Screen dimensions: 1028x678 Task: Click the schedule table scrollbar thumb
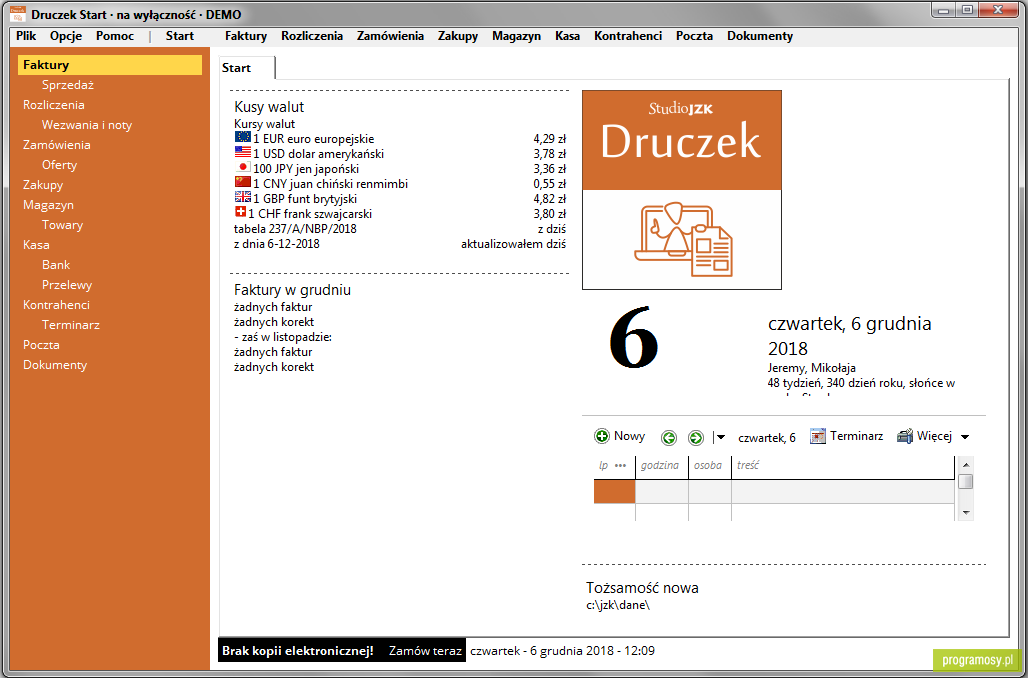[x=965, y=481]
